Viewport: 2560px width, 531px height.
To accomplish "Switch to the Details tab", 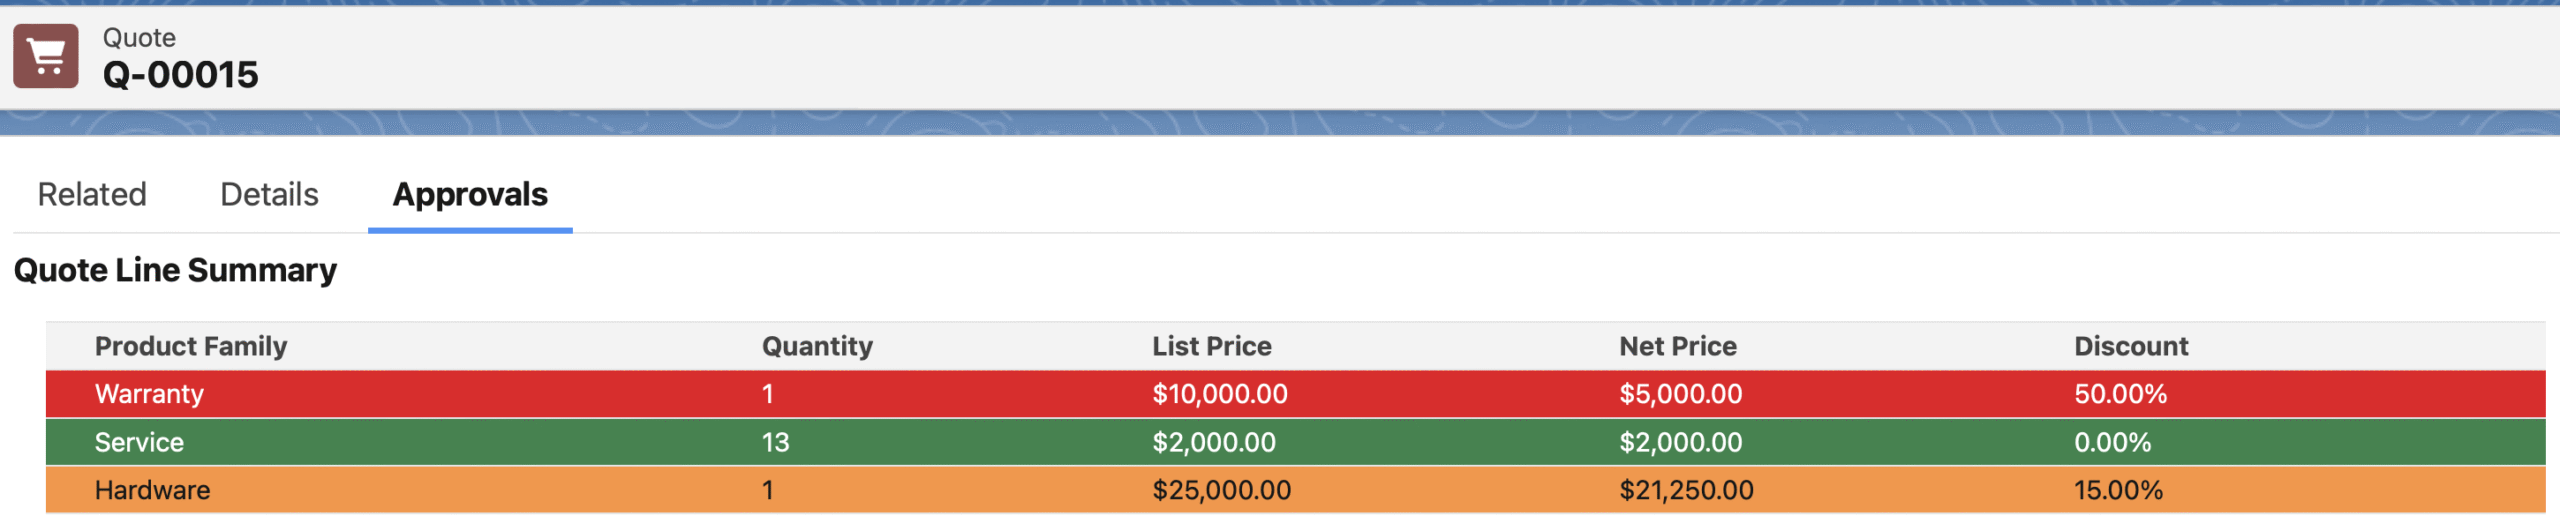I will (269, 194).
